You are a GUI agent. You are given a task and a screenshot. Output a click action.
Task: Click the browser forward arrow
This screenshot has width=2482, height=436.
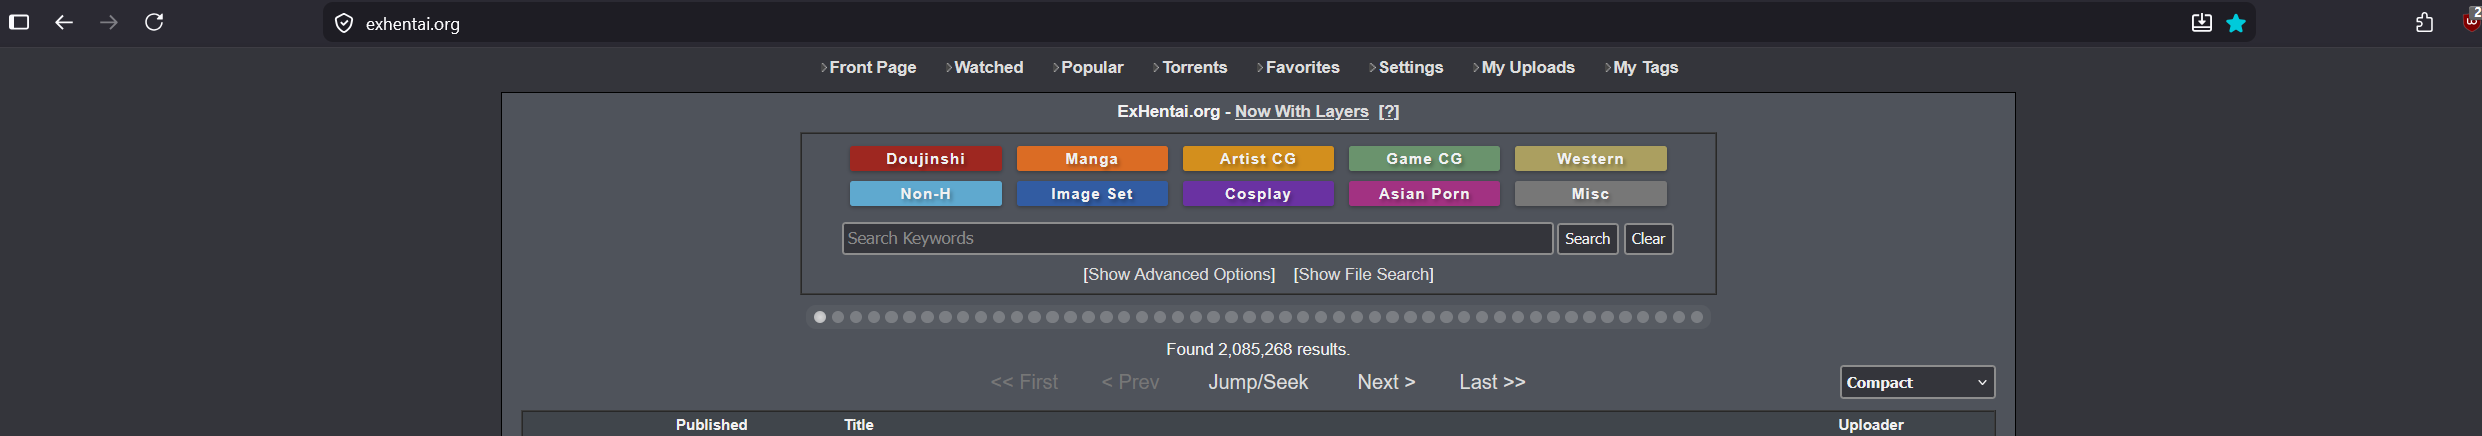coord(109,22)
